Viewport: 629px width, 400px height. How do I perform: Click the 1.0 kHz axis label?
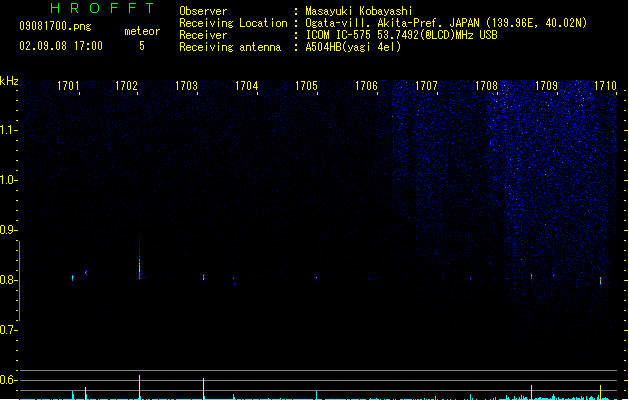coord(8,180)
